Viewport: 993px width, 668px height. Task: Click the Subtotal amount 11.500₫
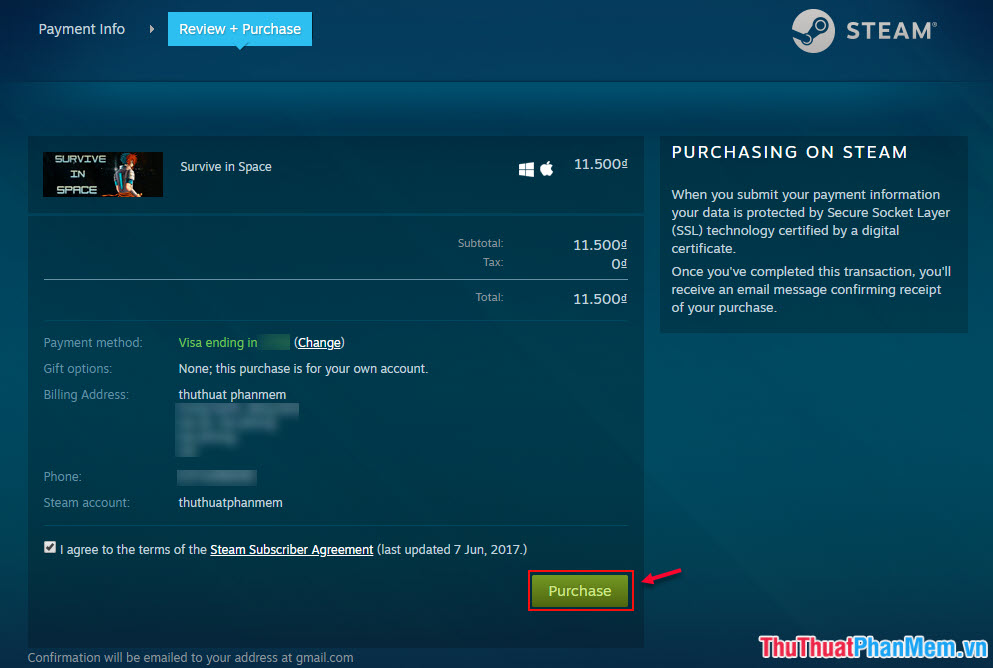tap(600, 245)
